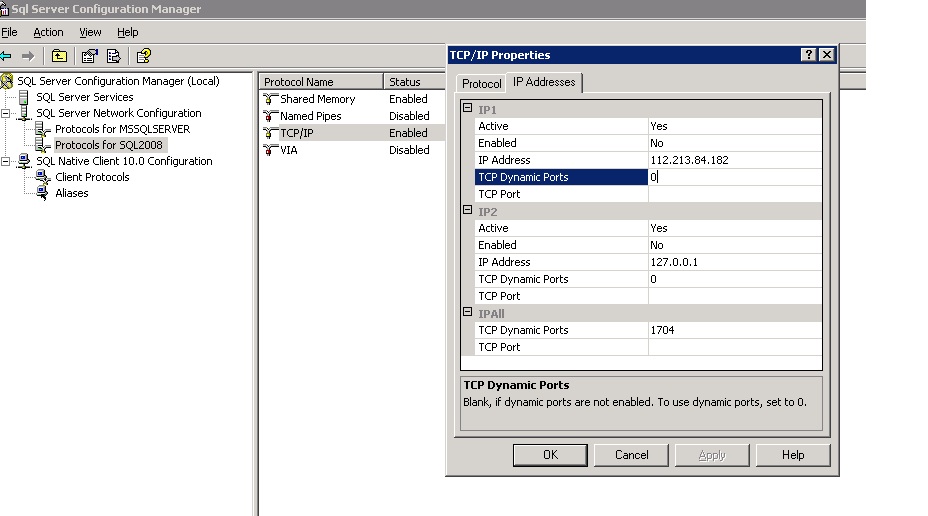
Task: Select the IPAll TCP Port property label
Action: (499, 347)
